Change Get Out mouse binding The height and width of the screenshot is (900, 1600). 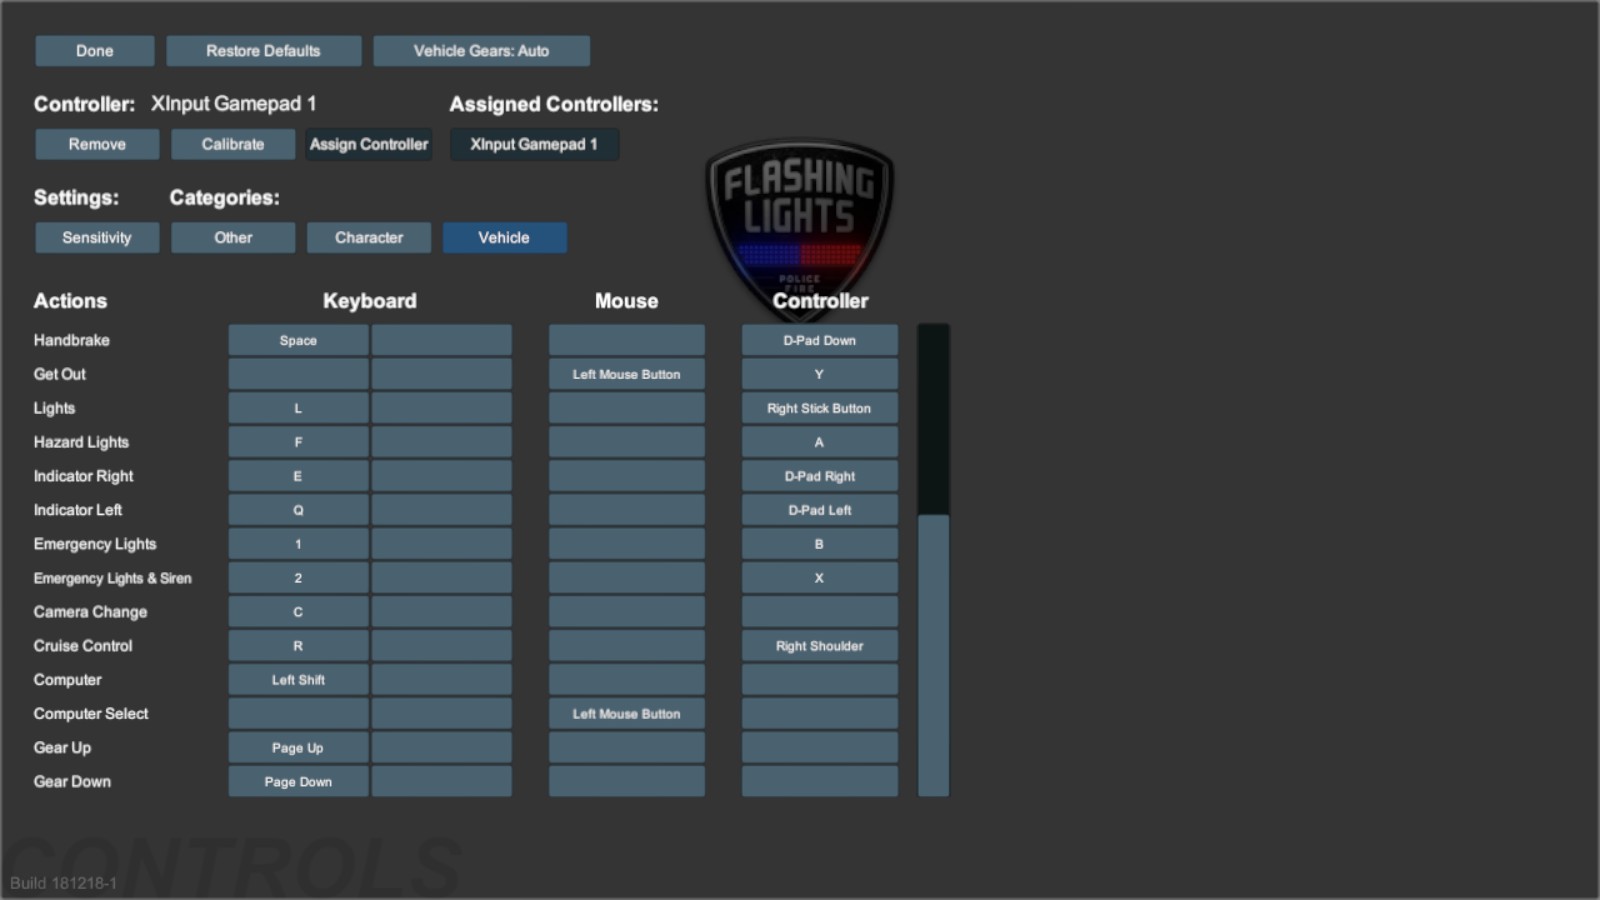pos(627,374)
